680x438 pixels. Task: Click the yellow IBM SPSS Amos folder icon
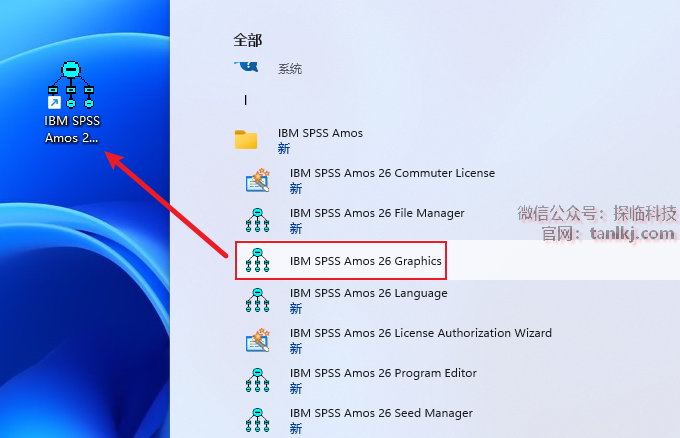click(246, 140)
